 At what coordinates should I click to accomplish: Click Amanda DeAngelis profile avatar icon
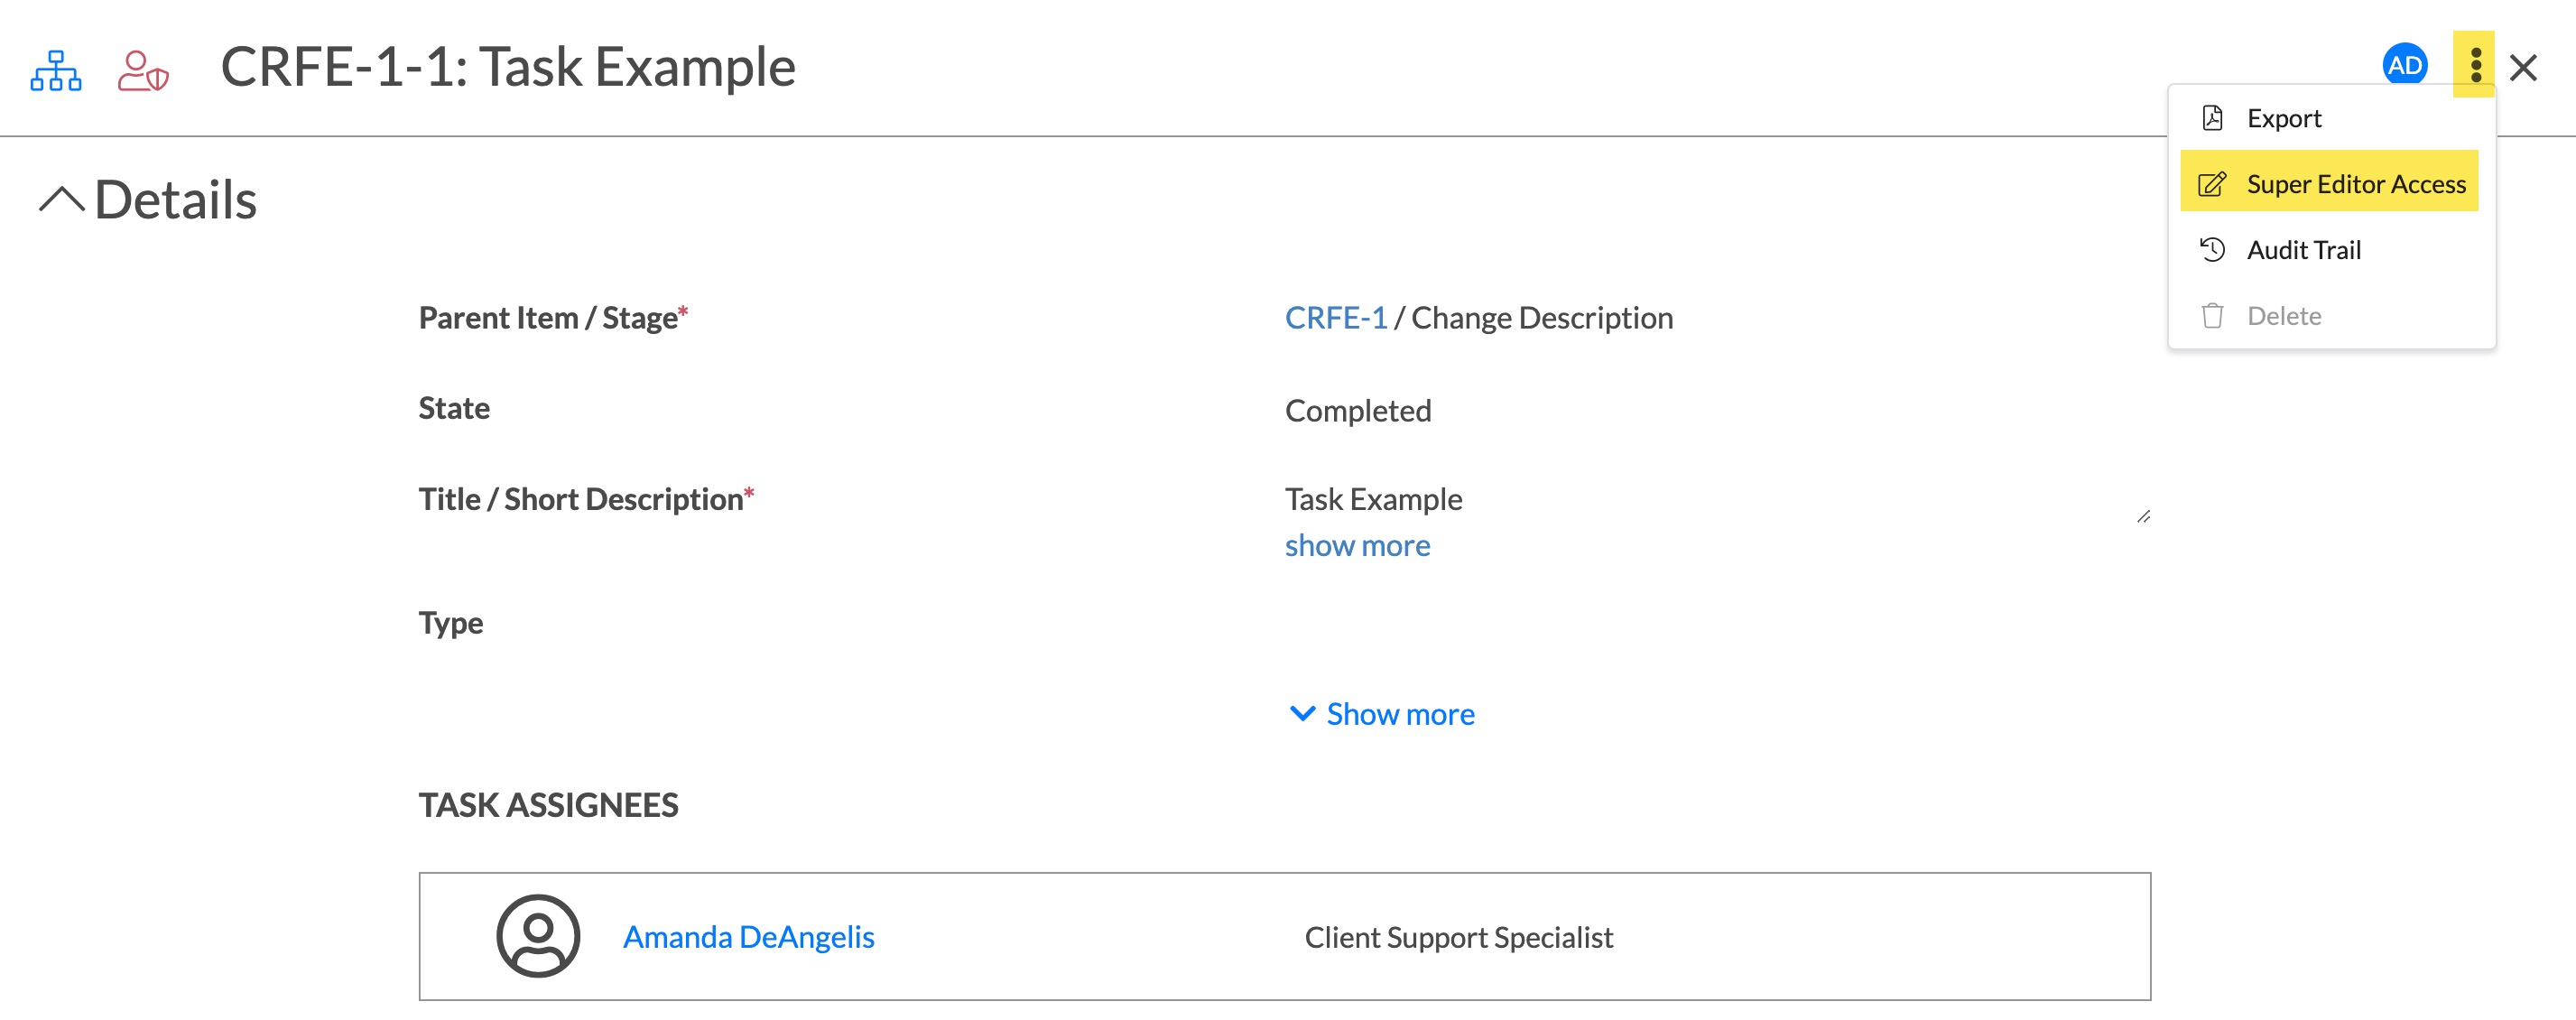[x=538, y=936]
